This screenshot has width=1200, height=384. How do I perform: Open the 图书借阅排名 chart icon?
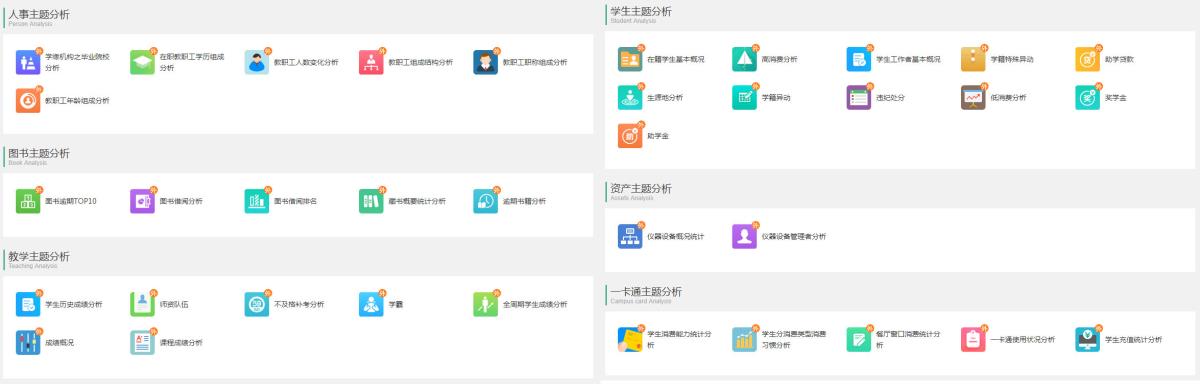257,201
